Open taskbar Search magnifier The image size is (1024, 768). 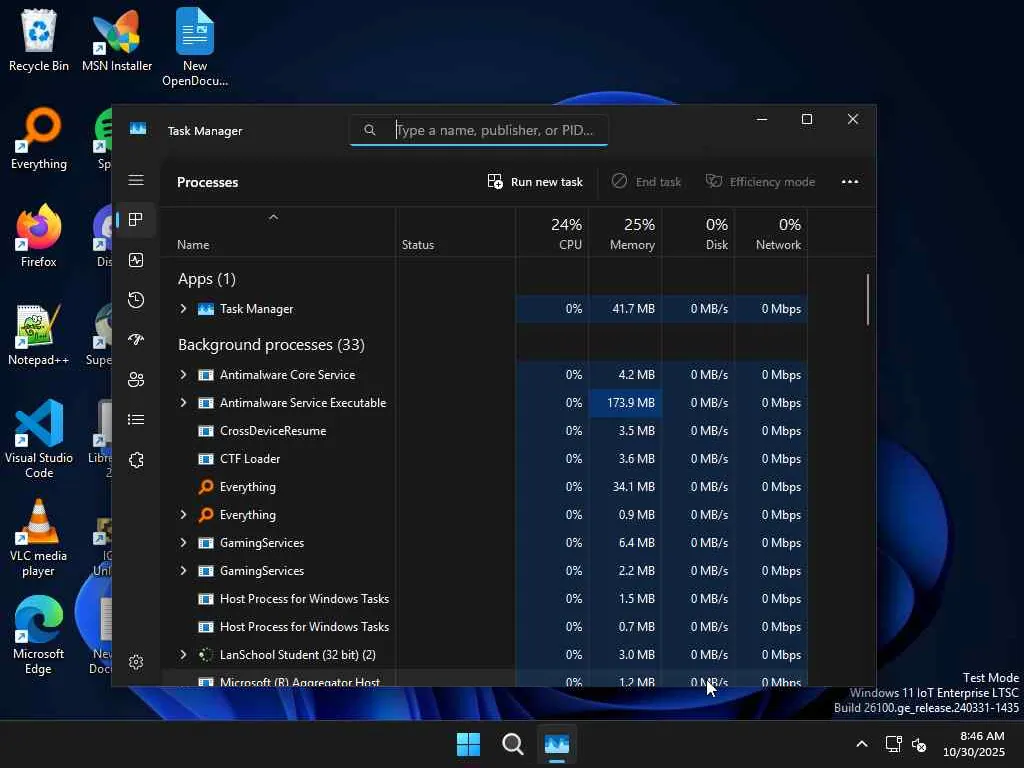click(513, 744)
